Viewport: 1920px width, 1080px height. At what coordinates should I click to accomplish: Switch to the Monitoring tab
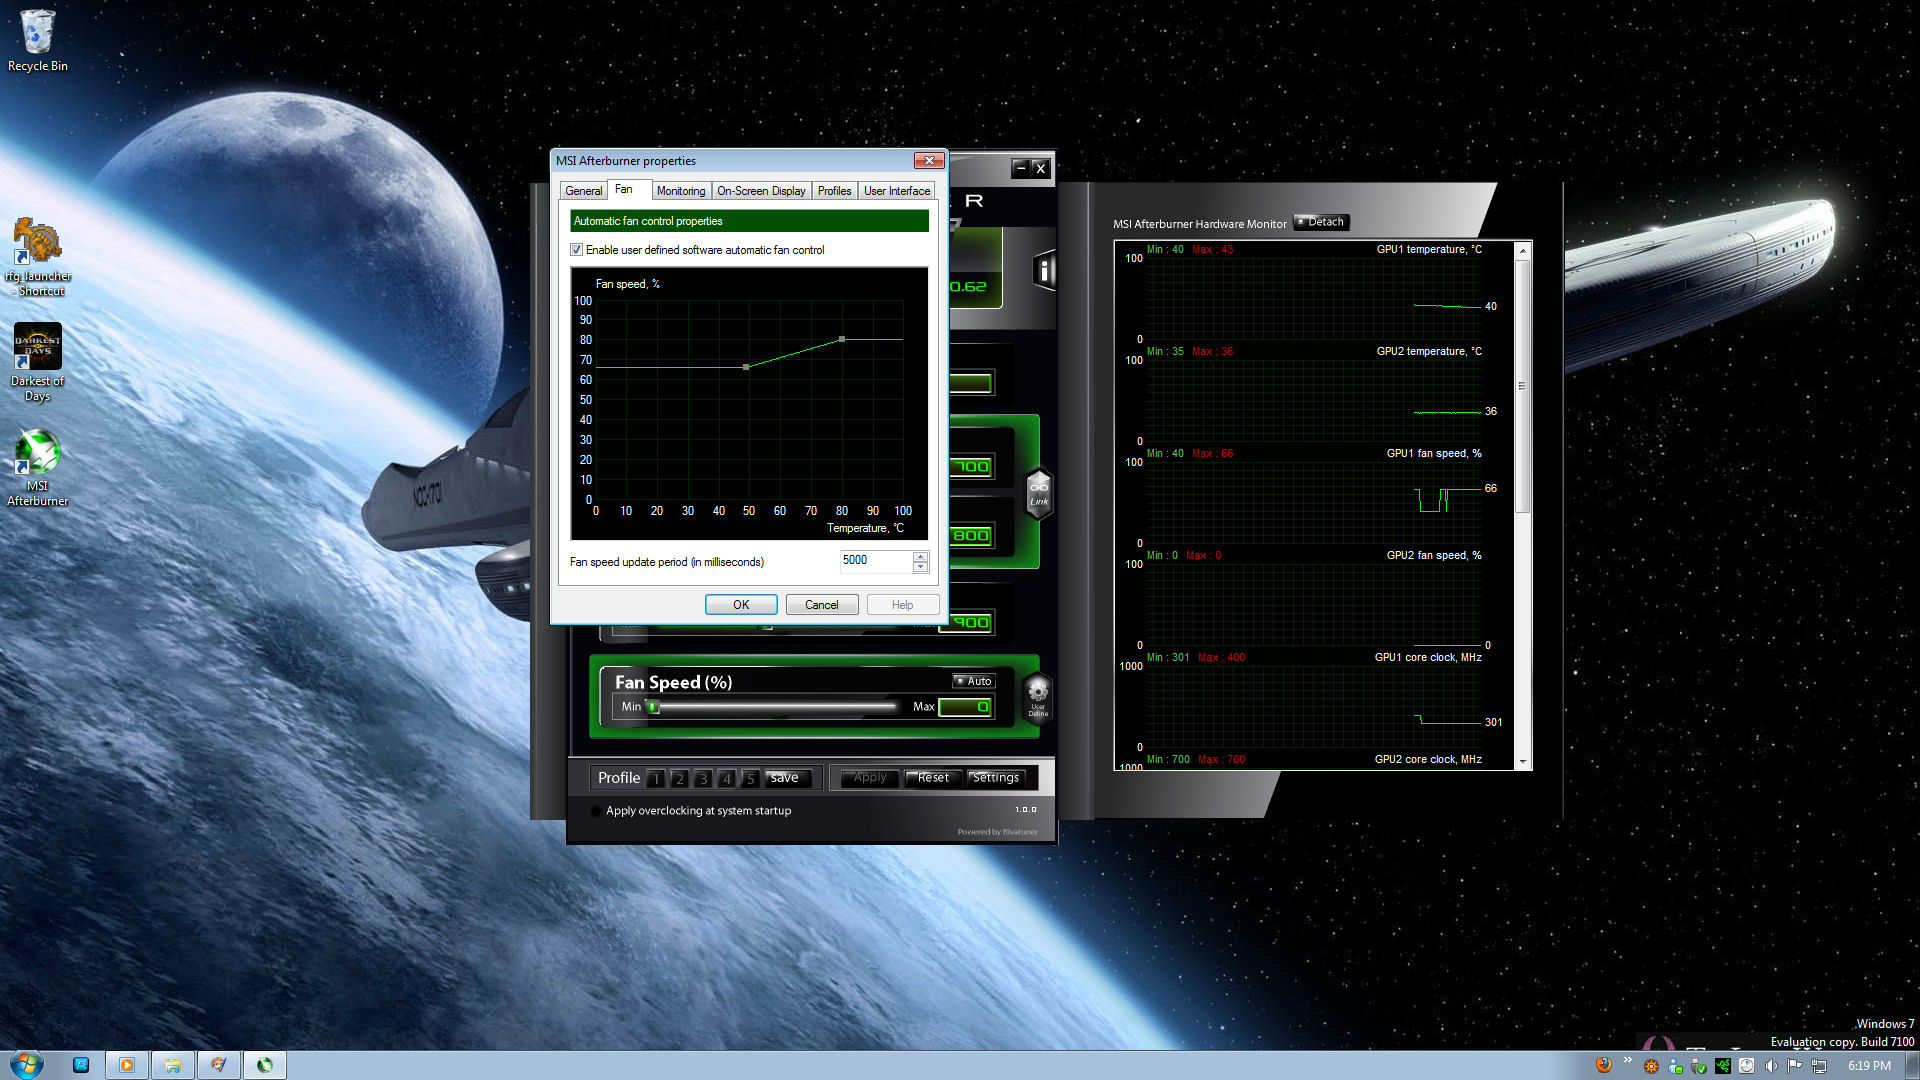[x=680, y=191]
